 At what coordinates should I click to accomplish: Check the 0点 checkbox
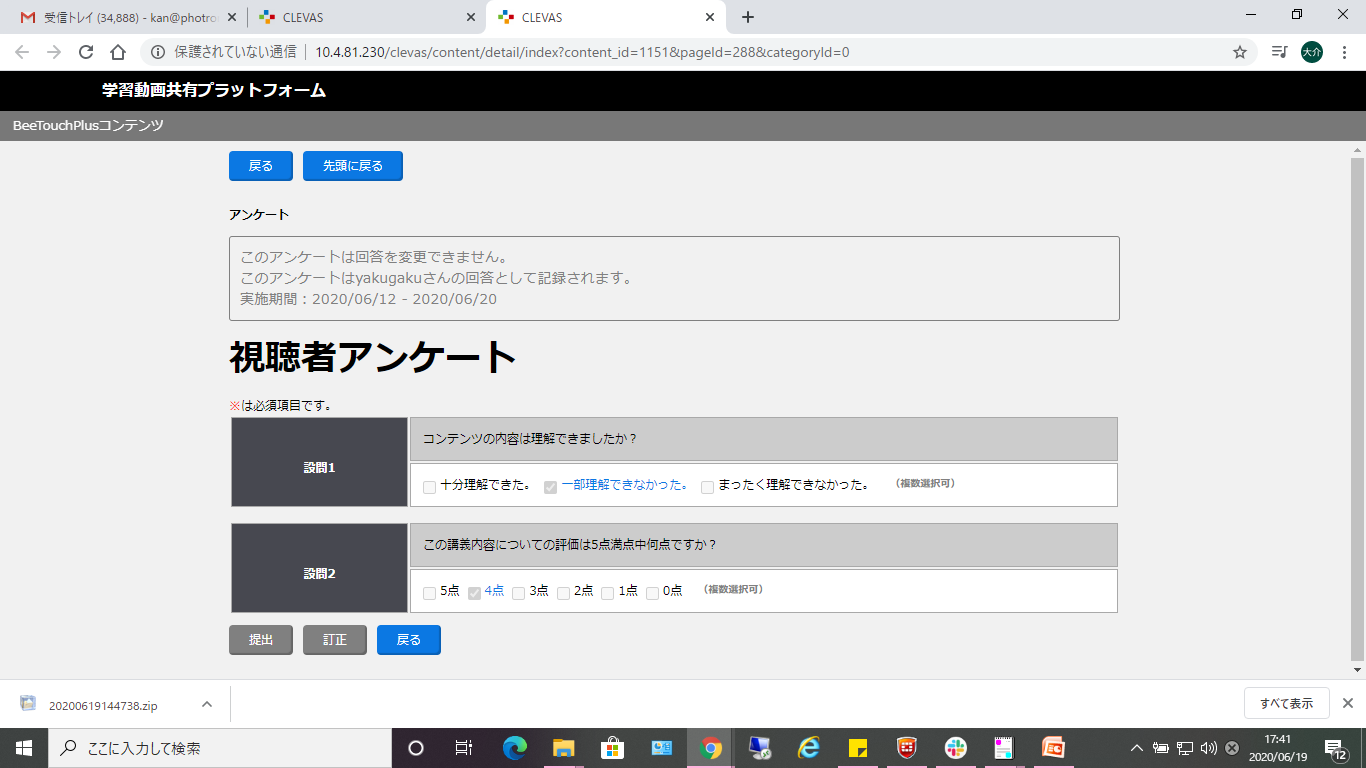652,593
